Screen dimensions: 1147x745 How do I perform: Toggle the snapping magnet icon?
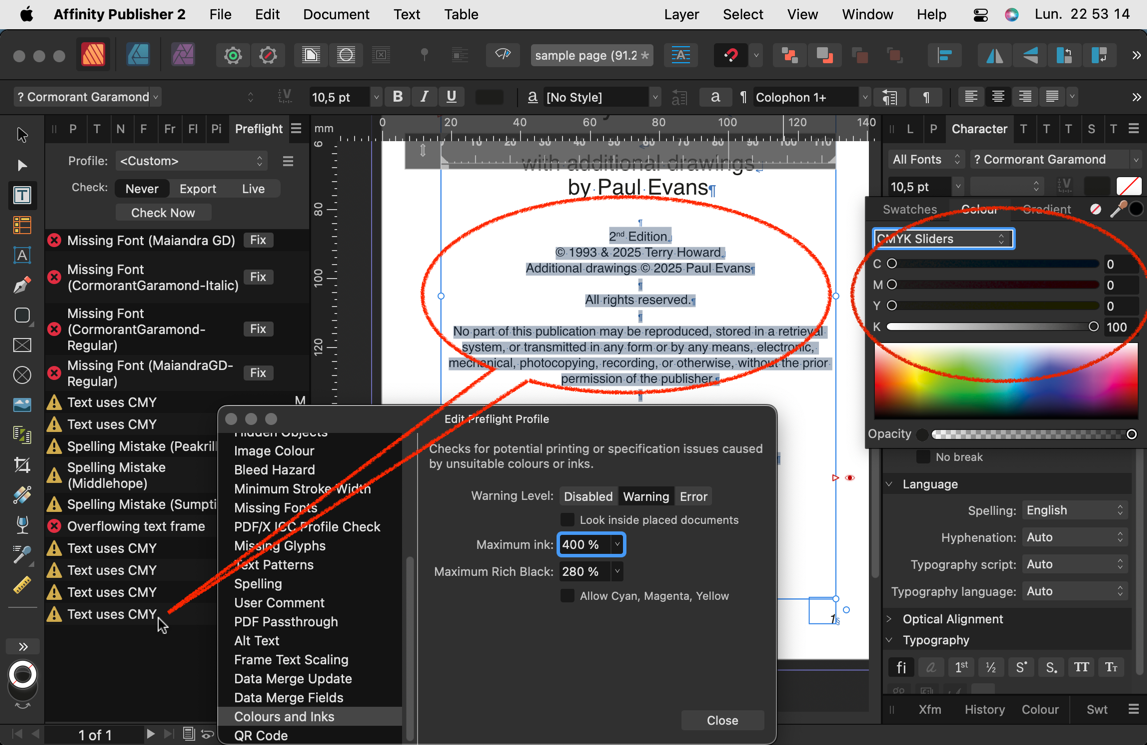(x=731, y=56)
